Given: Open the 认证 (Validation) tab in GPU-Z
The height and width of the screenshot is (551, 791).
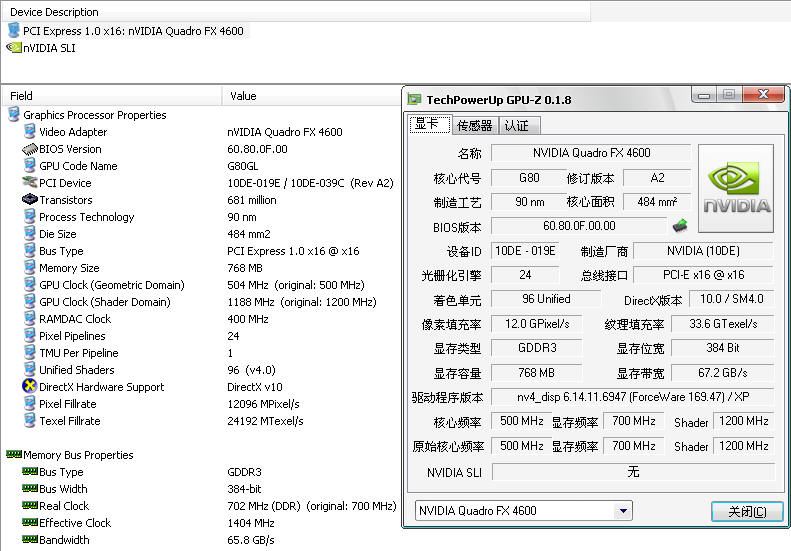Looking at the screenshot, I should 519,125.
